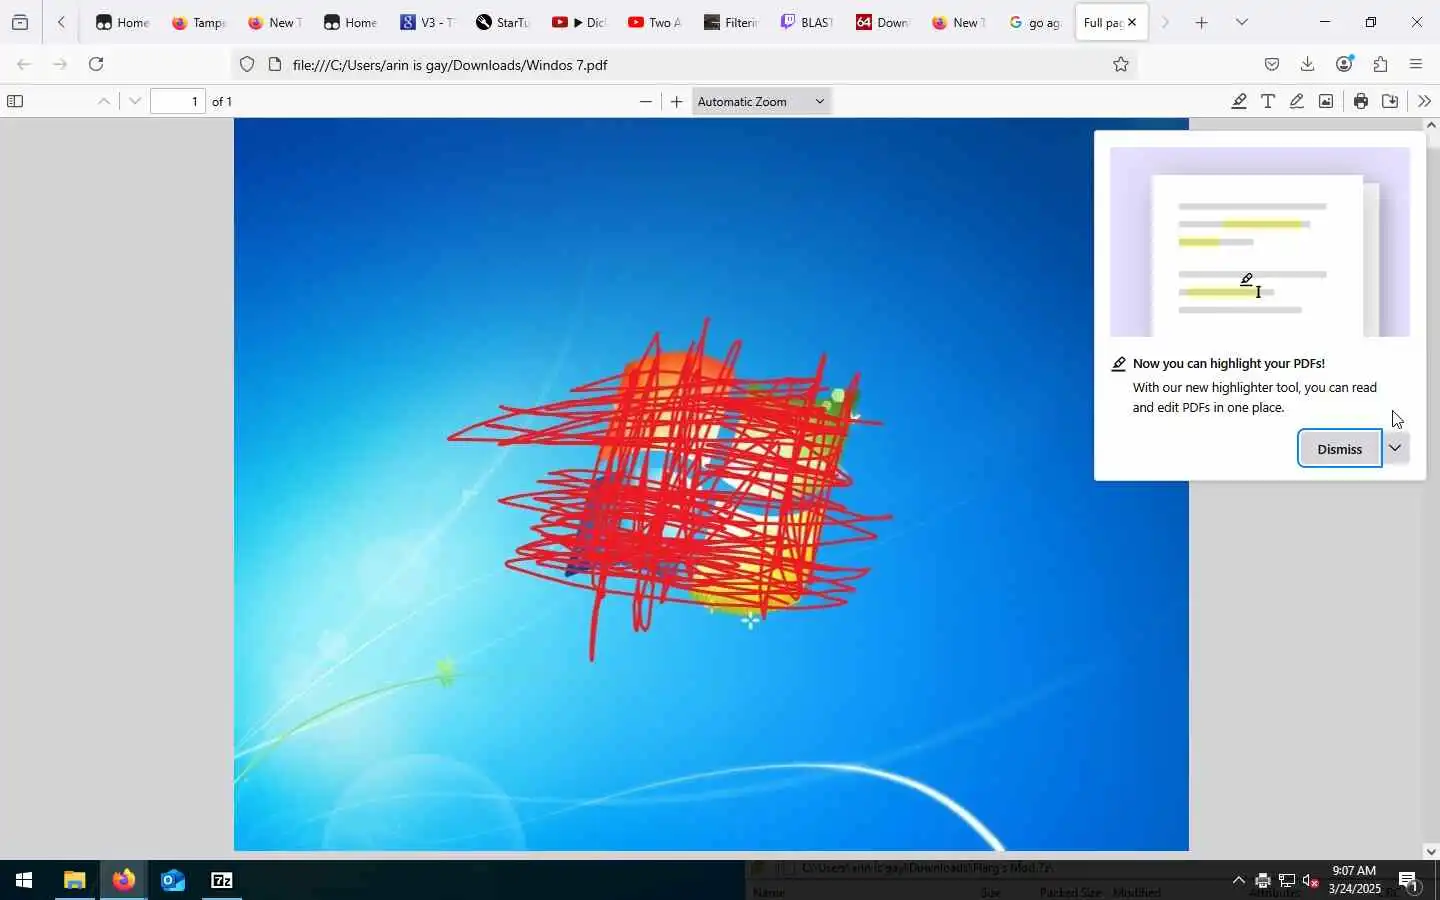
Task: Select the highlight tool
Action: tap(1239, 101)
